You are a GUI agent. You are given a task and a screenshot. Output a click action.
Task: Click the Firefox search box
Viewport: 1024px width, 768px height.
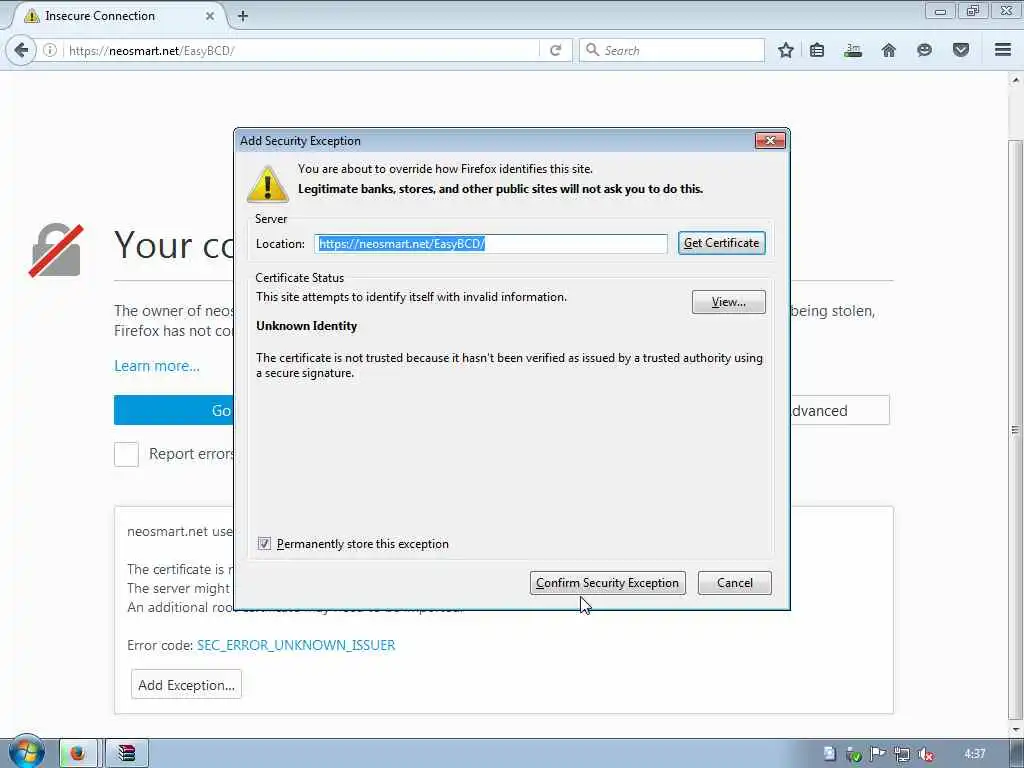pyautogui.click(x=672, y=50)
